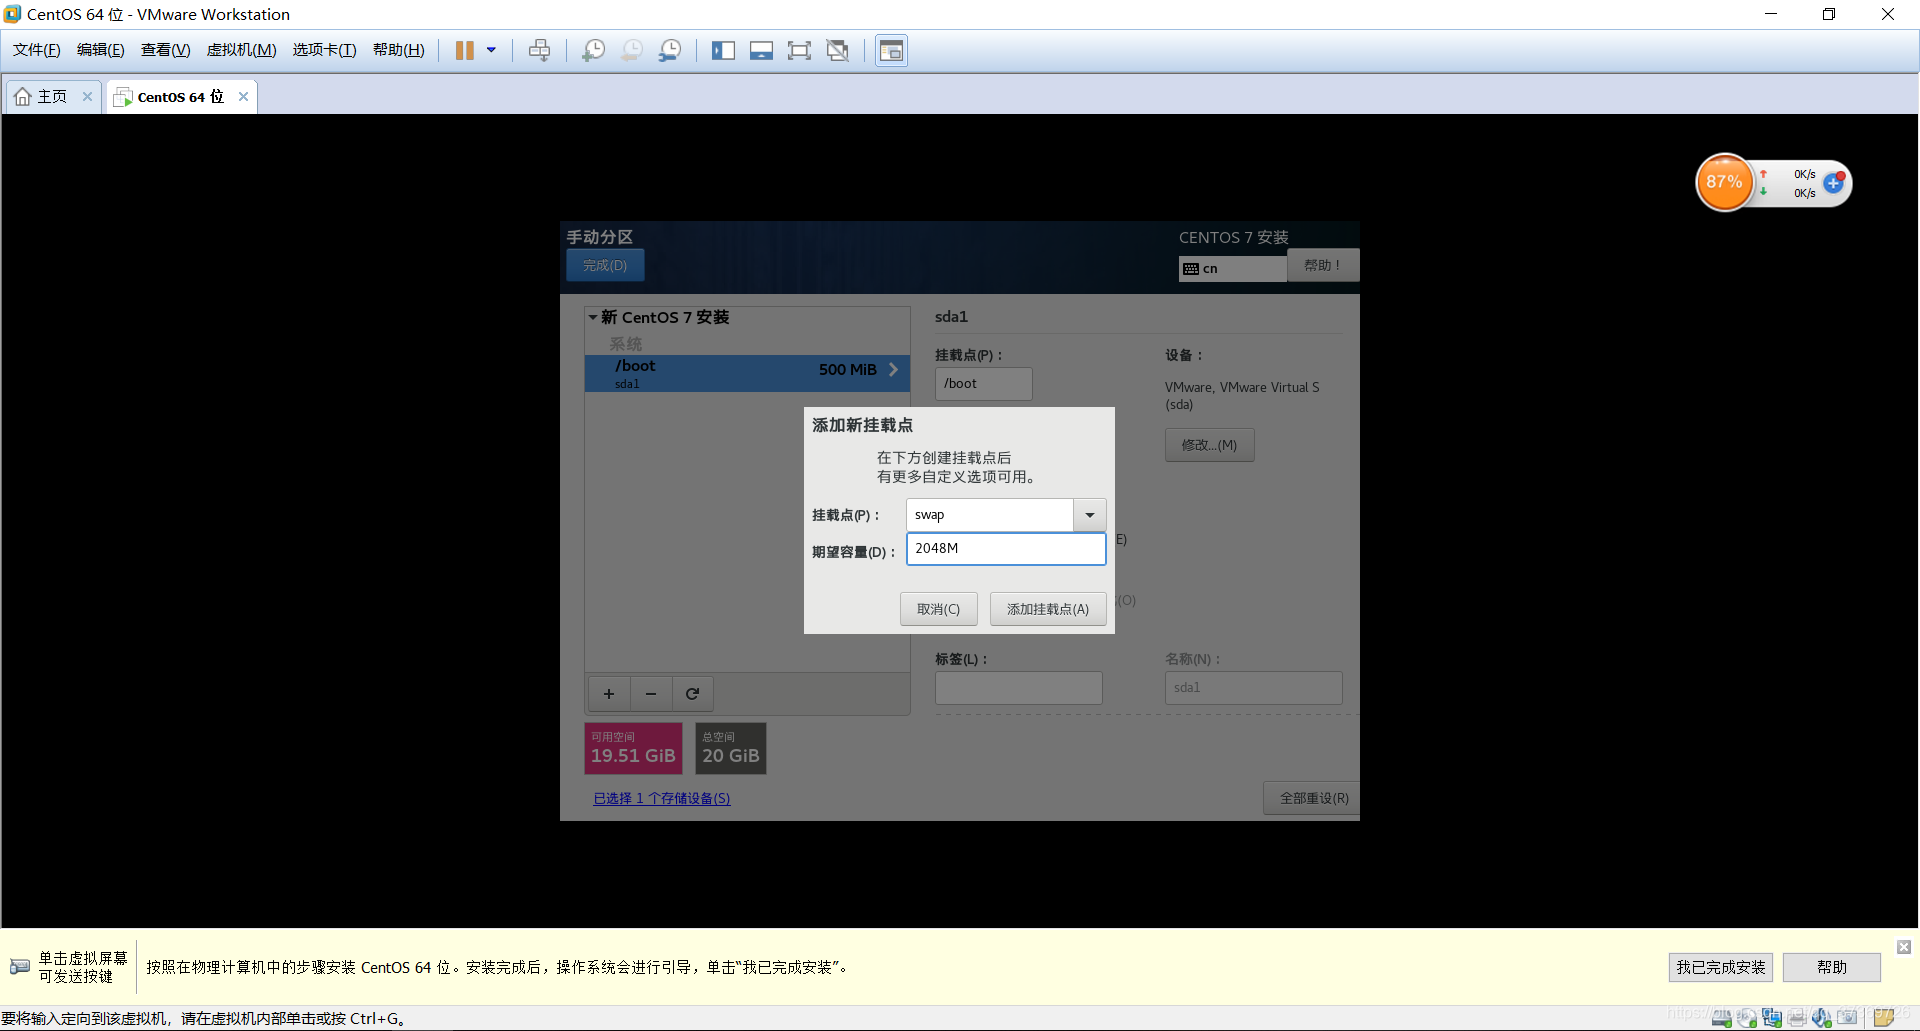This screenshot has width=1920, height=1031.
Task: Click the 全部重设(R) button
Action: point(1313,798)
